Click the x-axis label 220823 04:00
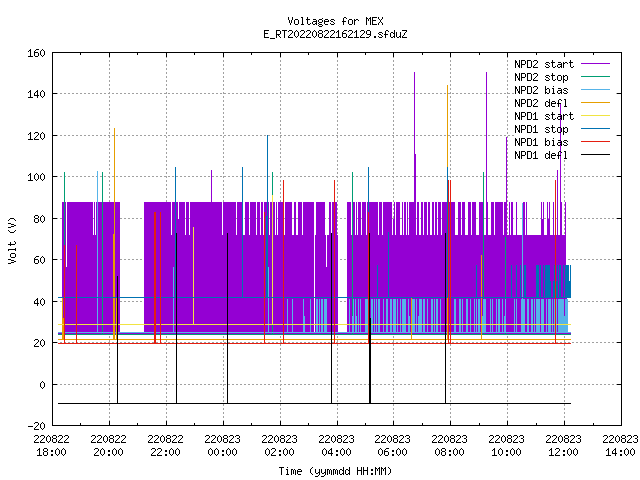The image size is (640, 480). point(336,446)
